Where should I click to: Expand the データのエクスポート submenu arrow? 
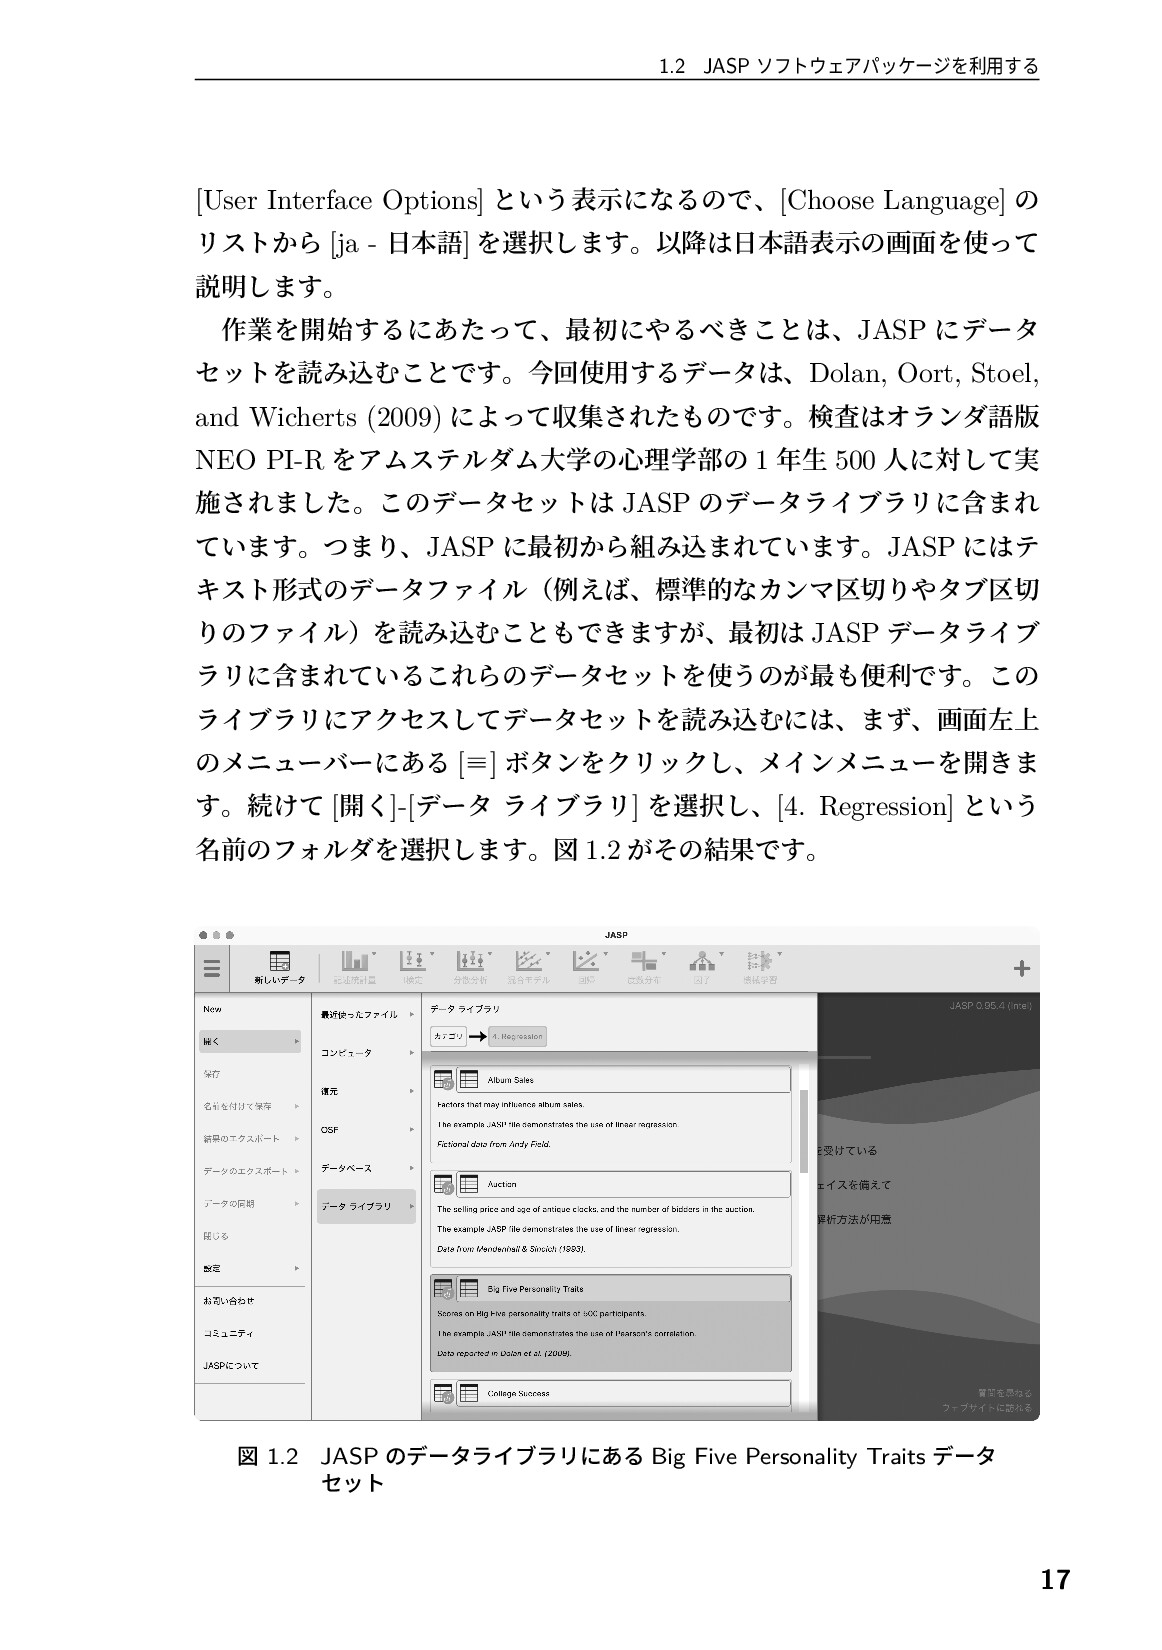tap(296, 1171)
